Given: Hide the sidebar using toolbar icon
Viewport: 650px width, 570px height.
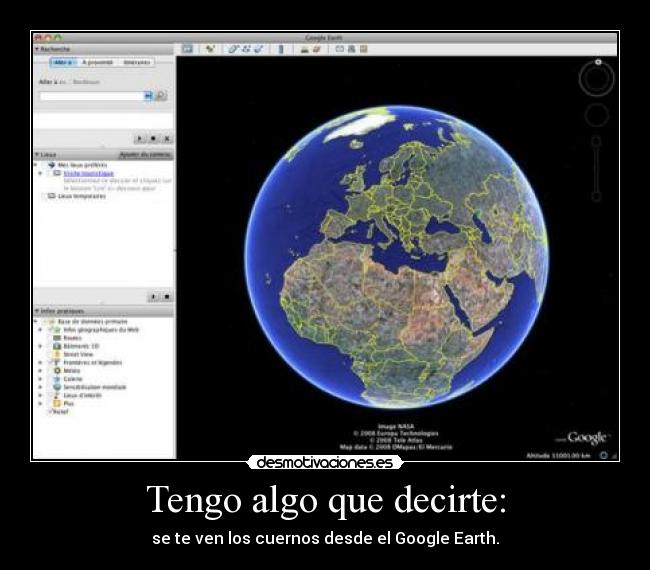Looking at the screenshot, I should [187, 49].
